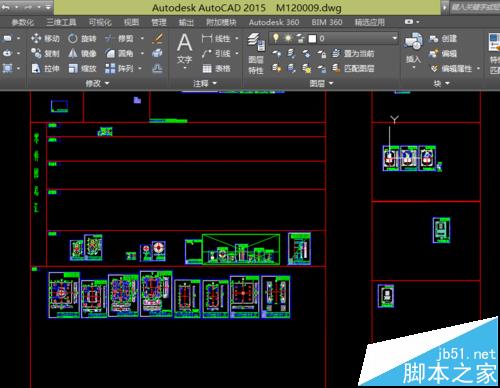The width and height of the screenshot is (500, 388).
Task: Click the Layer Unlock icon
Action: (321, 68)
